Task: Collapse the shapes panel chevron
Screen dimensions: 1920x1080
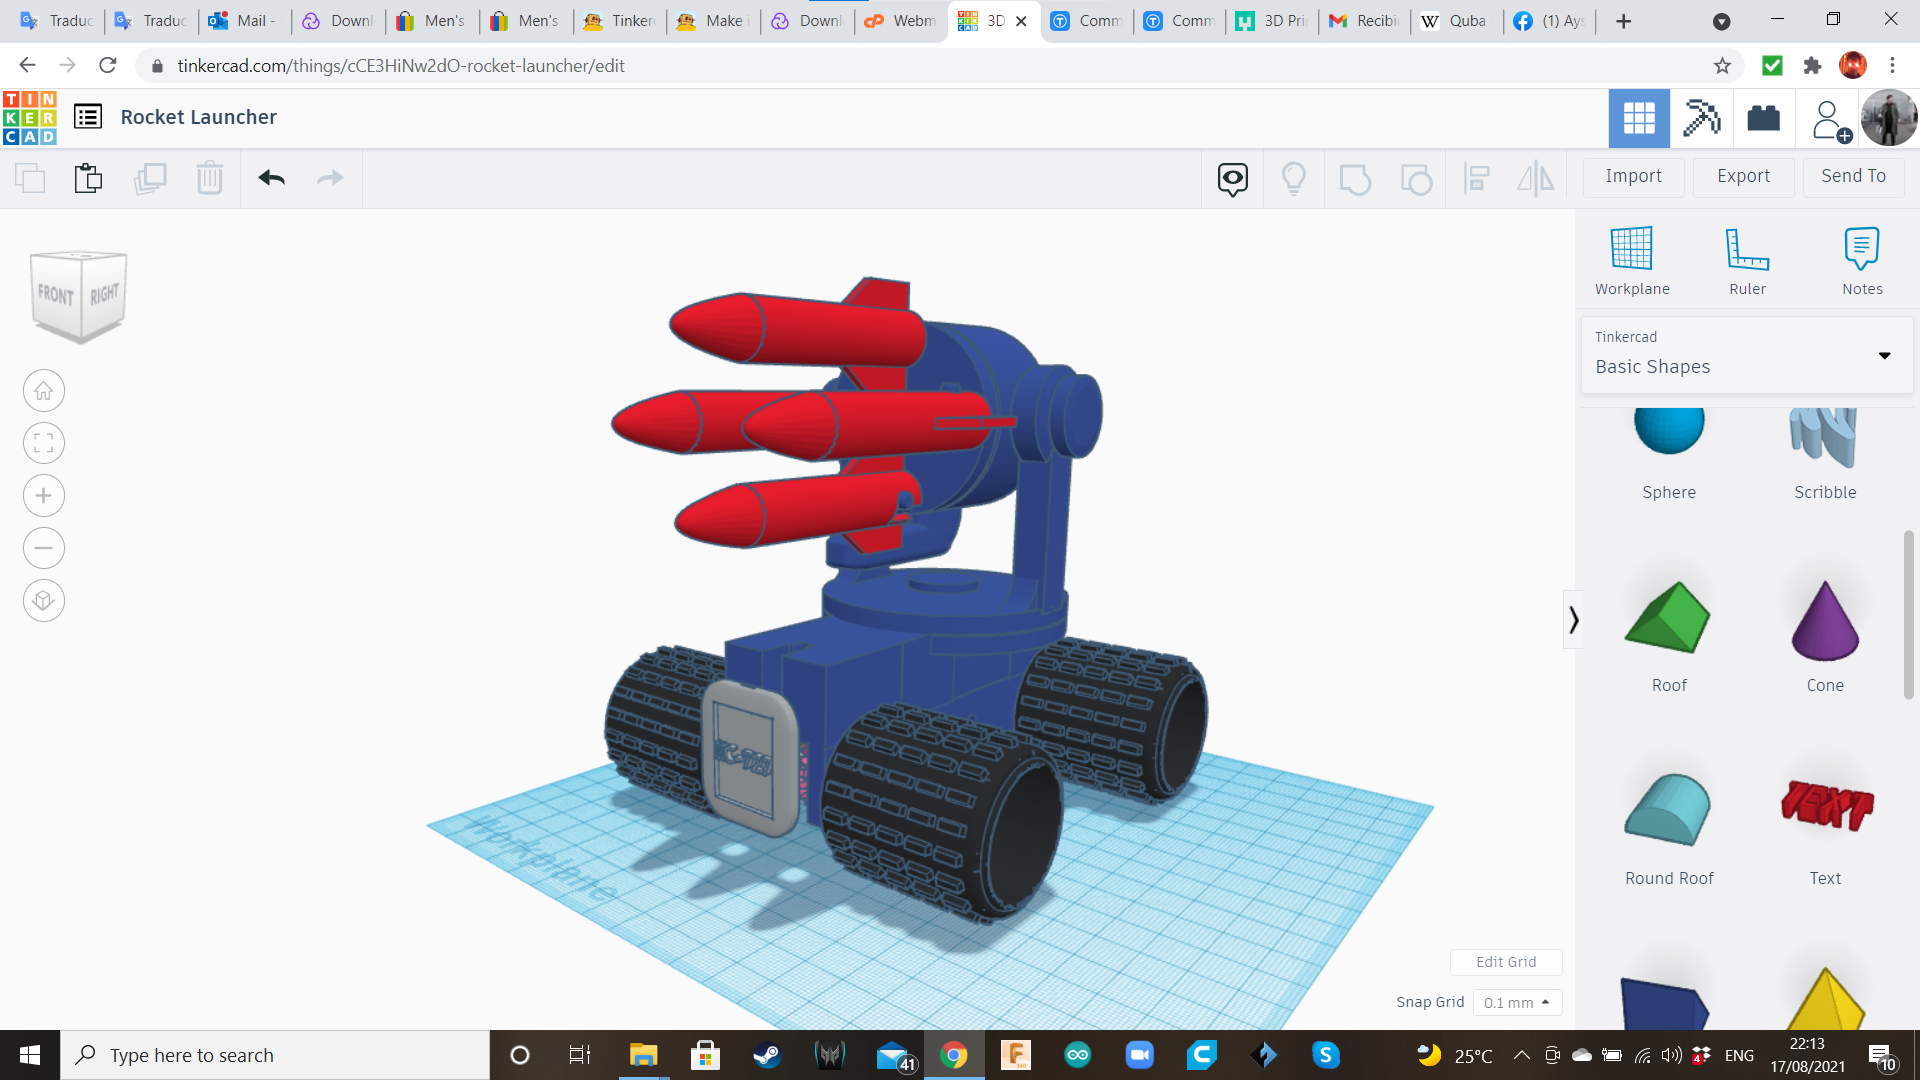Action: coord(1573,620)
